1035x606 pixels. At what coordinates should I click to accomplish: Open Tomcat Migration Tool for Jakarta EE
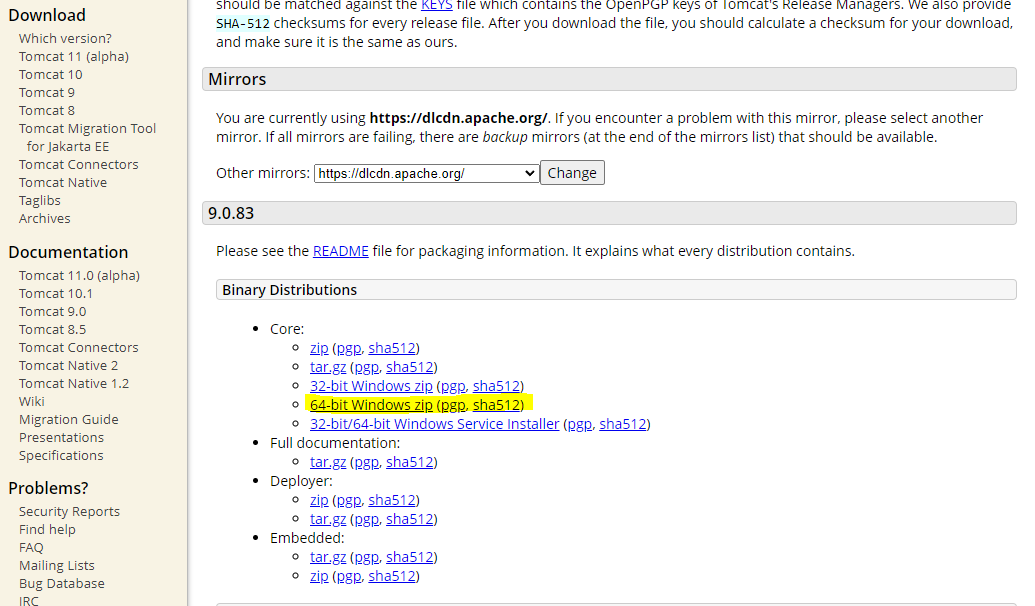87,137
